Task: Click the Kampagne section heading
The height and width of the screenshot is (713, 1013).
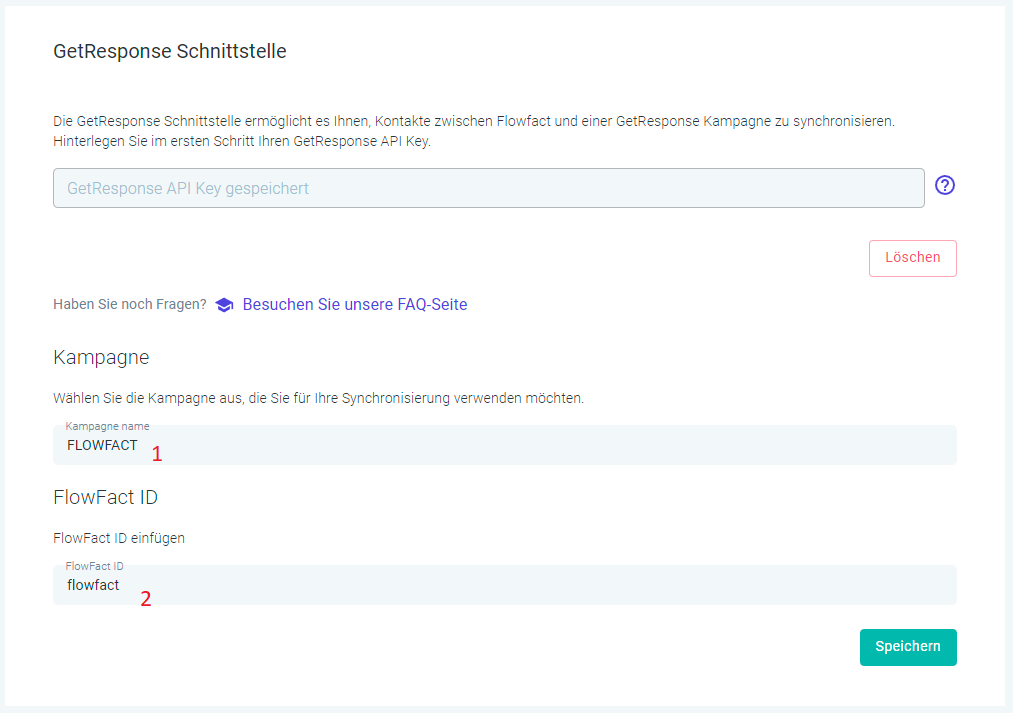Action: (x=101, y=357)
